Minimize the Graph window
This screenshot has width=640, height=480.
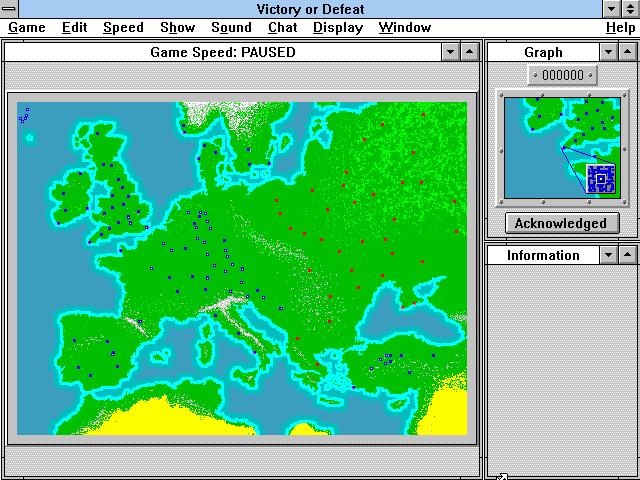(x=609, y=52)
